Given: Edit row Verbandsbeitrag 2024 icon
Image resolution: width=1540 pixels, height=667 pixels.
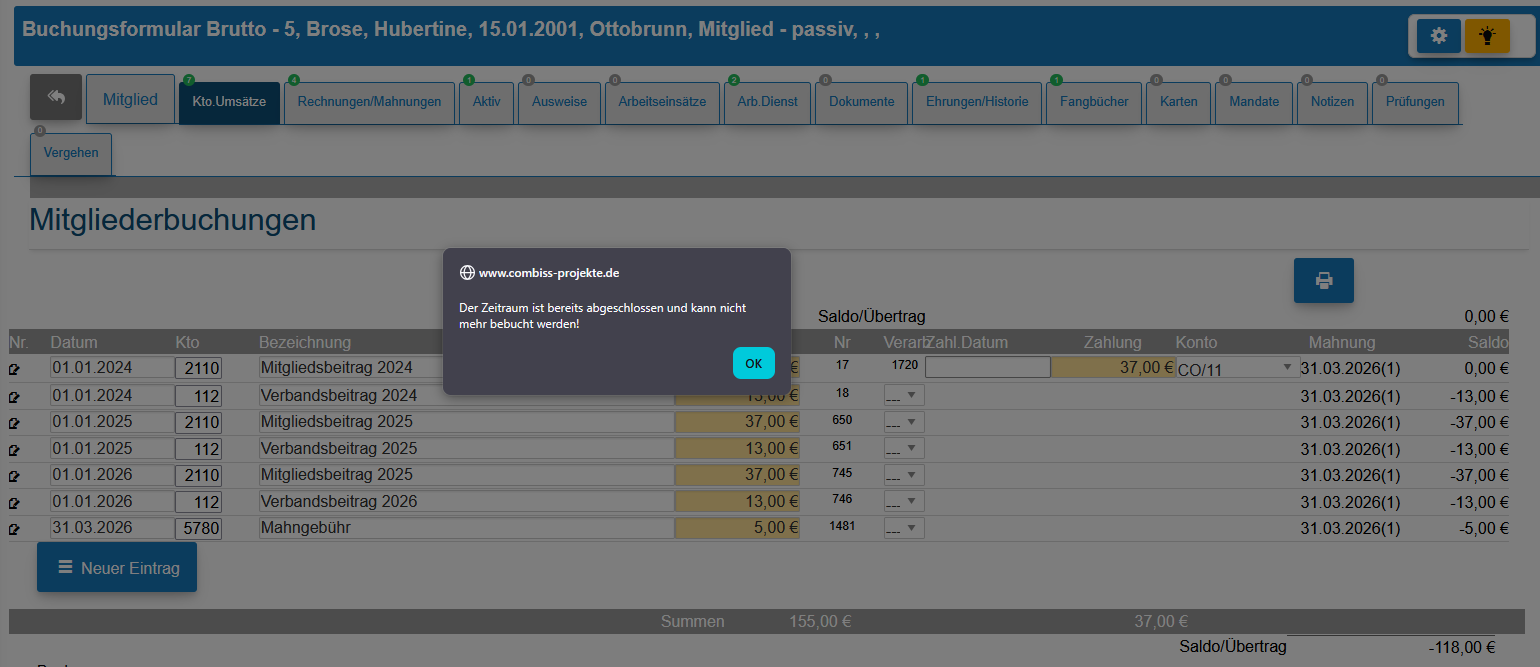Looking at the screenshot, I should click(x=14, y=396).
